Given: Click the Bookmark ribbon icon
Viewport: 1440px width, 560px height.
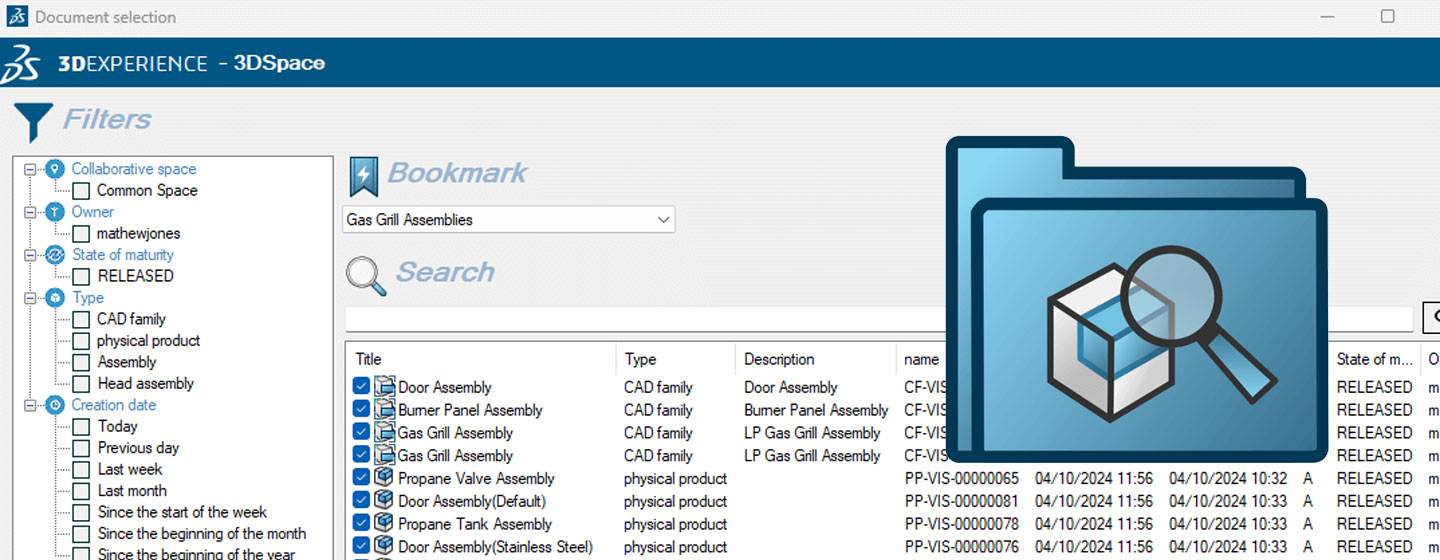Looking at the screenshot, I should pyautogui.click(x=363, y=176).
